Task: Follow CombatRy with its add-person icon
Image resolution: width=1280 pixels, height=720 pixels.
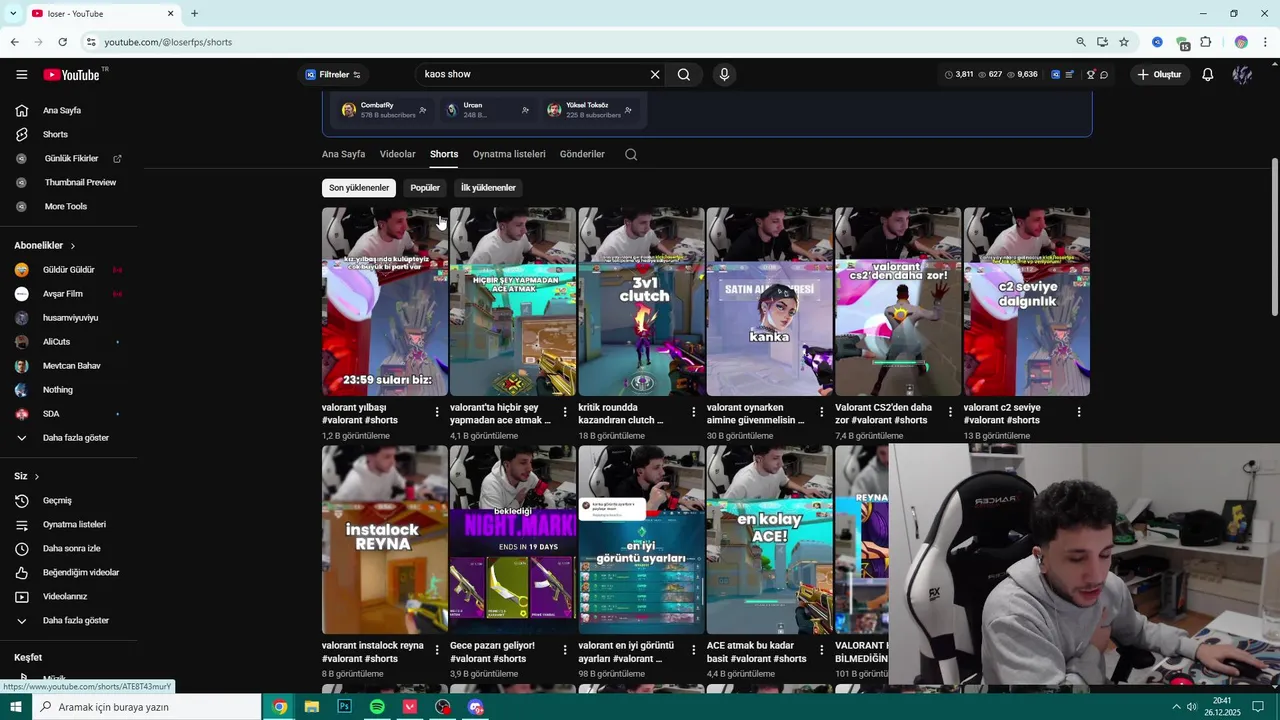Action: (423, 110)
